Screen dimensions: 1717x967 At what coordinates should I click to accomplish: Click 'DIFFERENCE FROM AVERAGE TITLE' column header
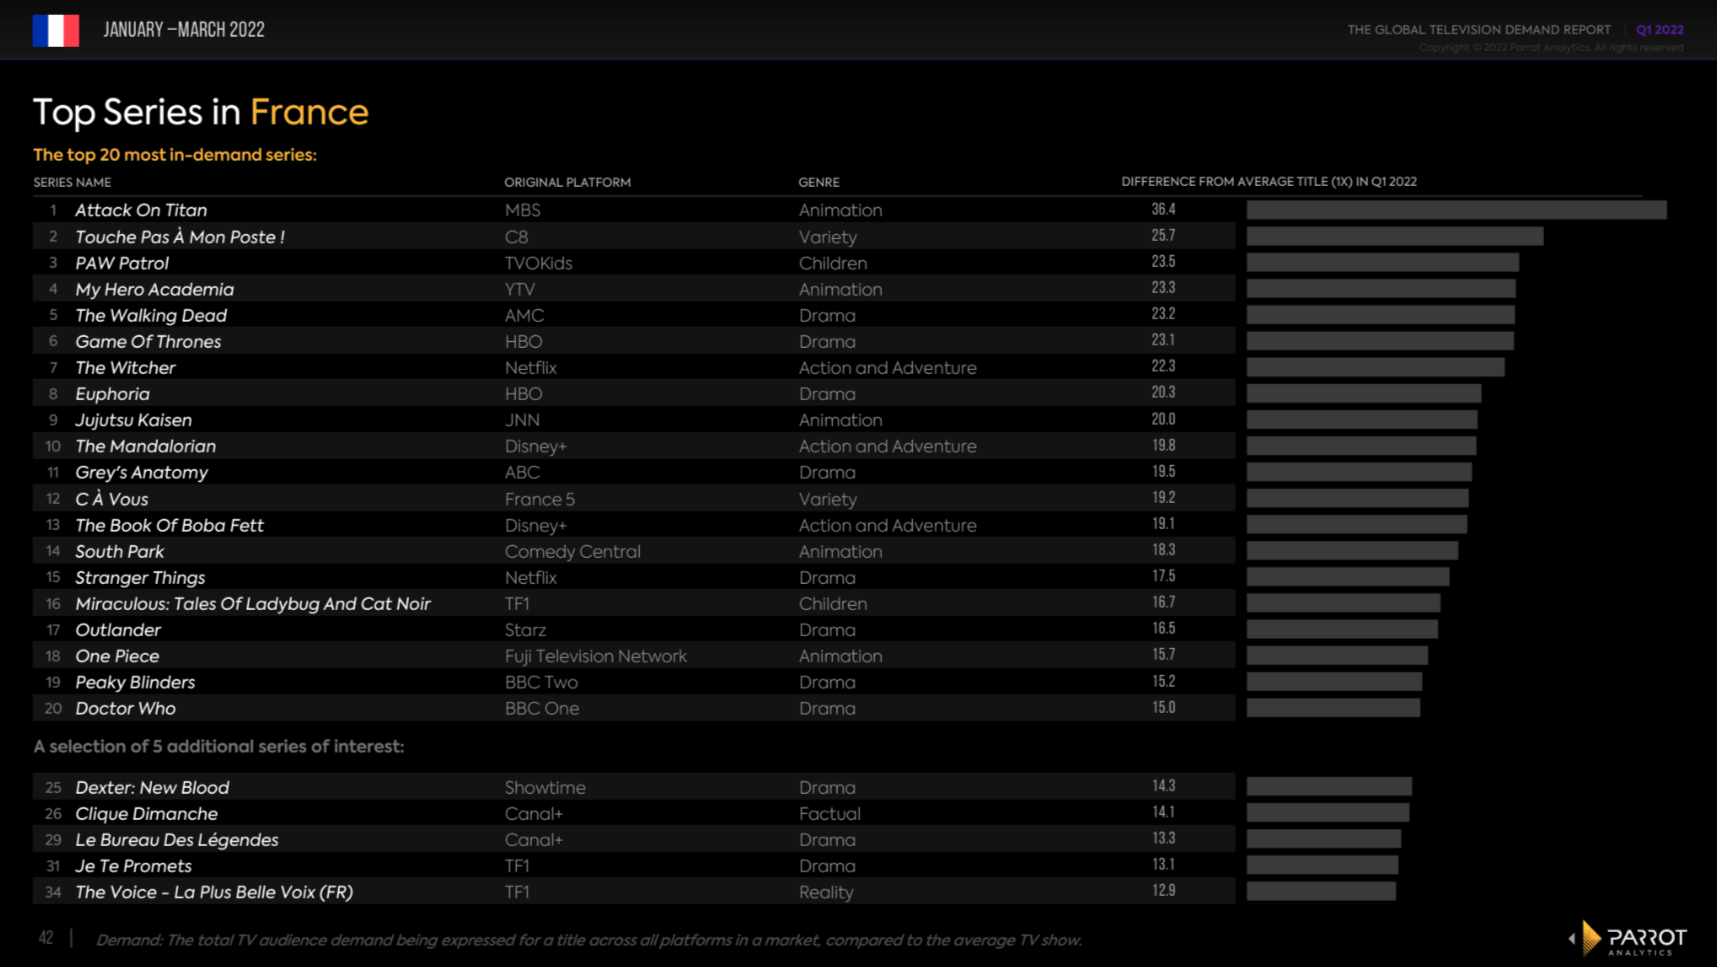(x=1268, y=181)
